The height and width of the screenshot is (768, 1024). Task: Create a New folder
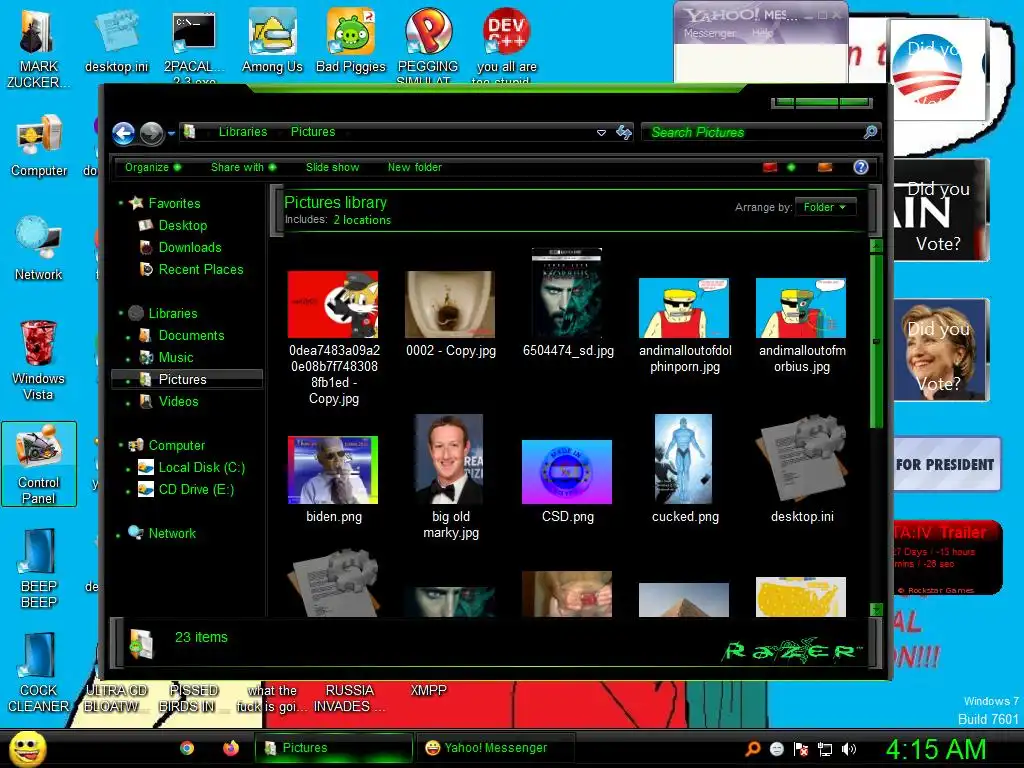coord(415,167)
